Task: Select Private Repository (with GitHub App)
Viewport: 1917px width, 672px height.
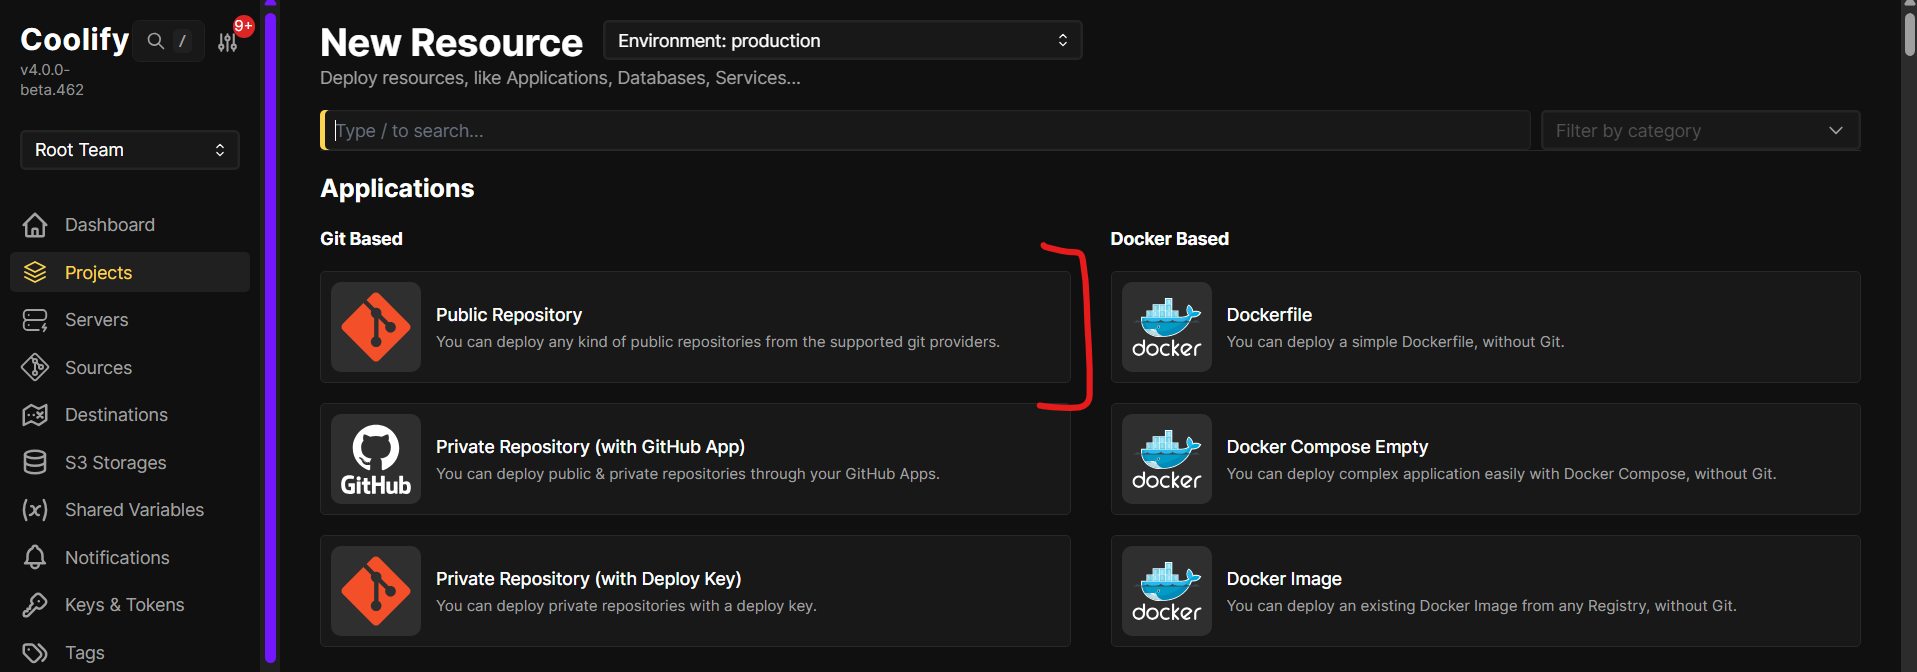Action: click(695, 459)
